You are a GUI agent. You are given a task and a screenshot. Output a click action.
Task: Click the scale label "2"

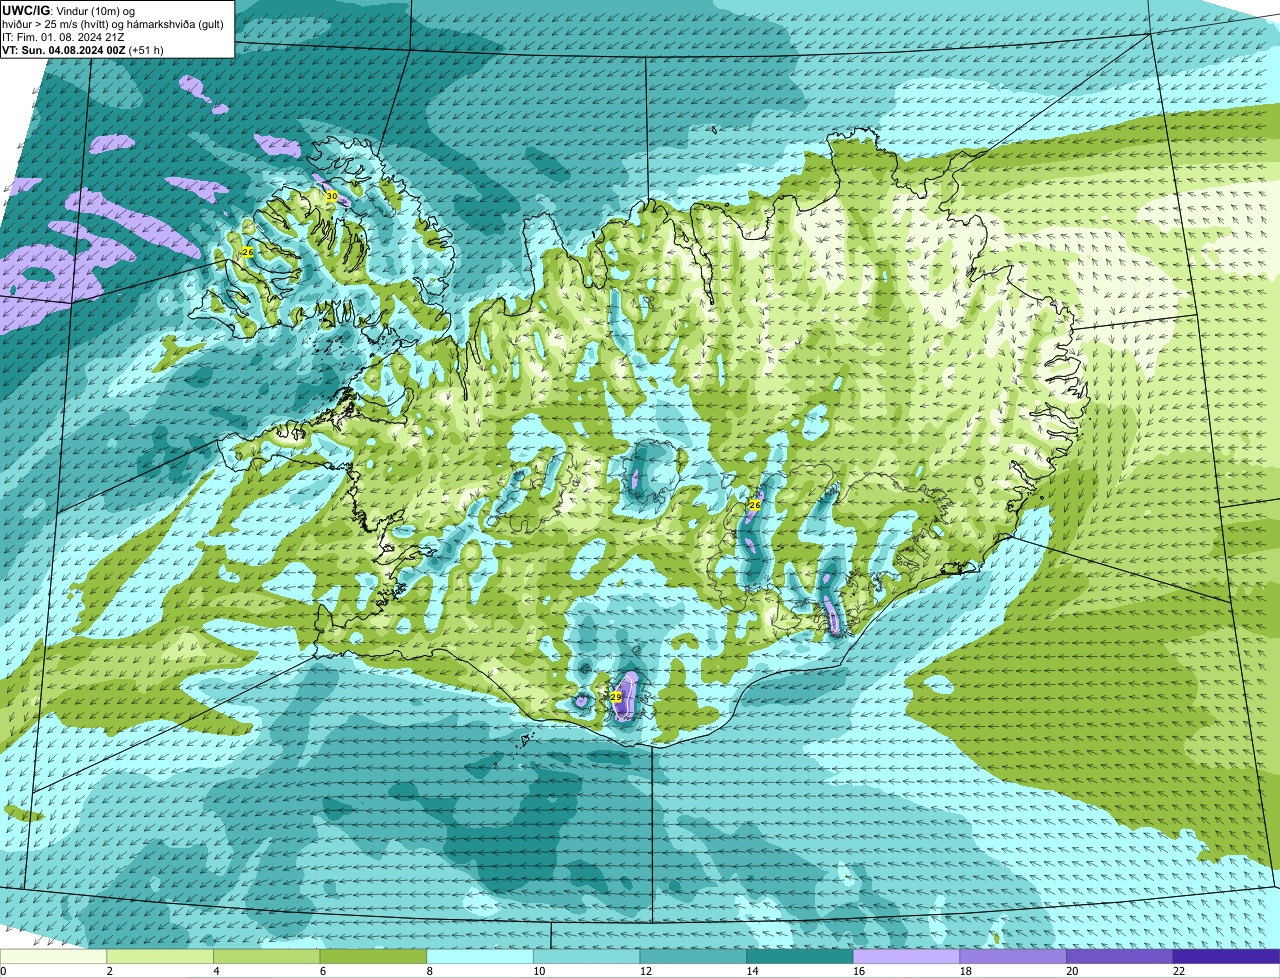(x=109, y=971)
